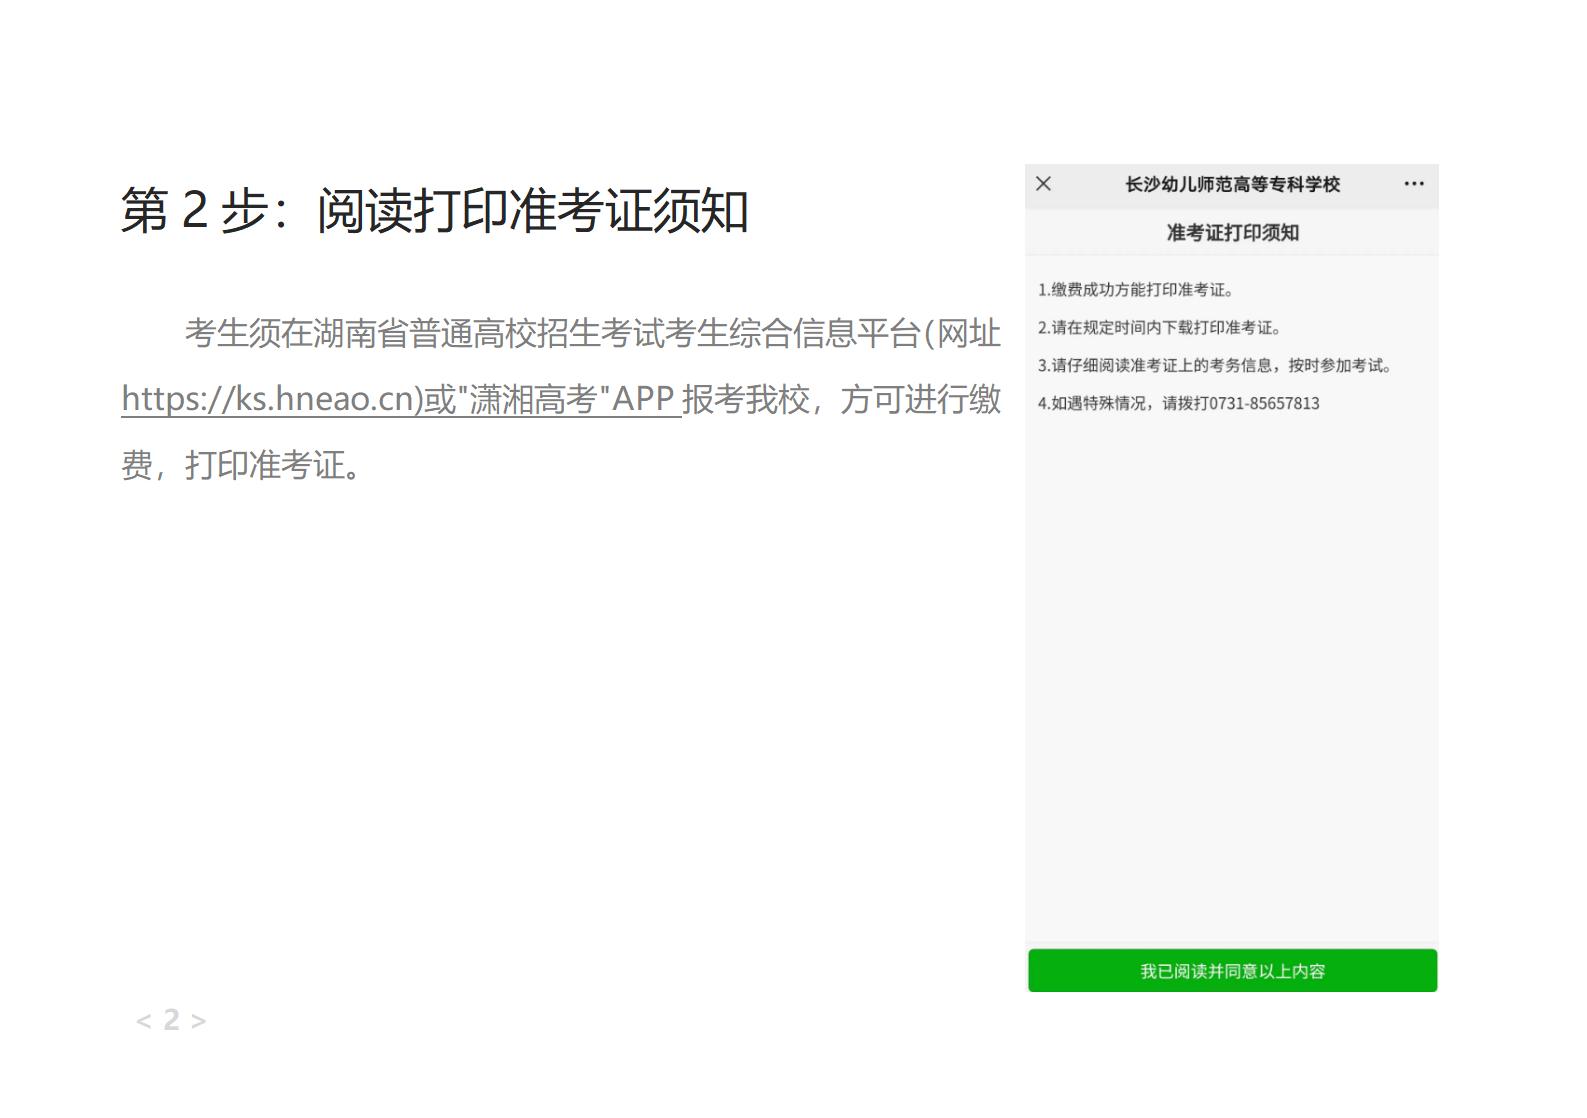Click the page number 2 indicator
The width and height of the screenshot is (1587, 1118).
point(171,1020)
